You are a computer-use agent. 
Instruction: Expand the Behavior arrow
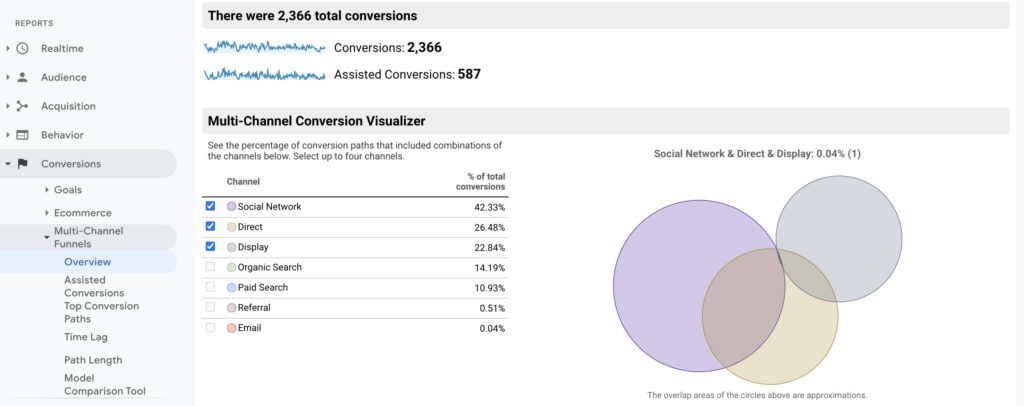click(8, 135)
